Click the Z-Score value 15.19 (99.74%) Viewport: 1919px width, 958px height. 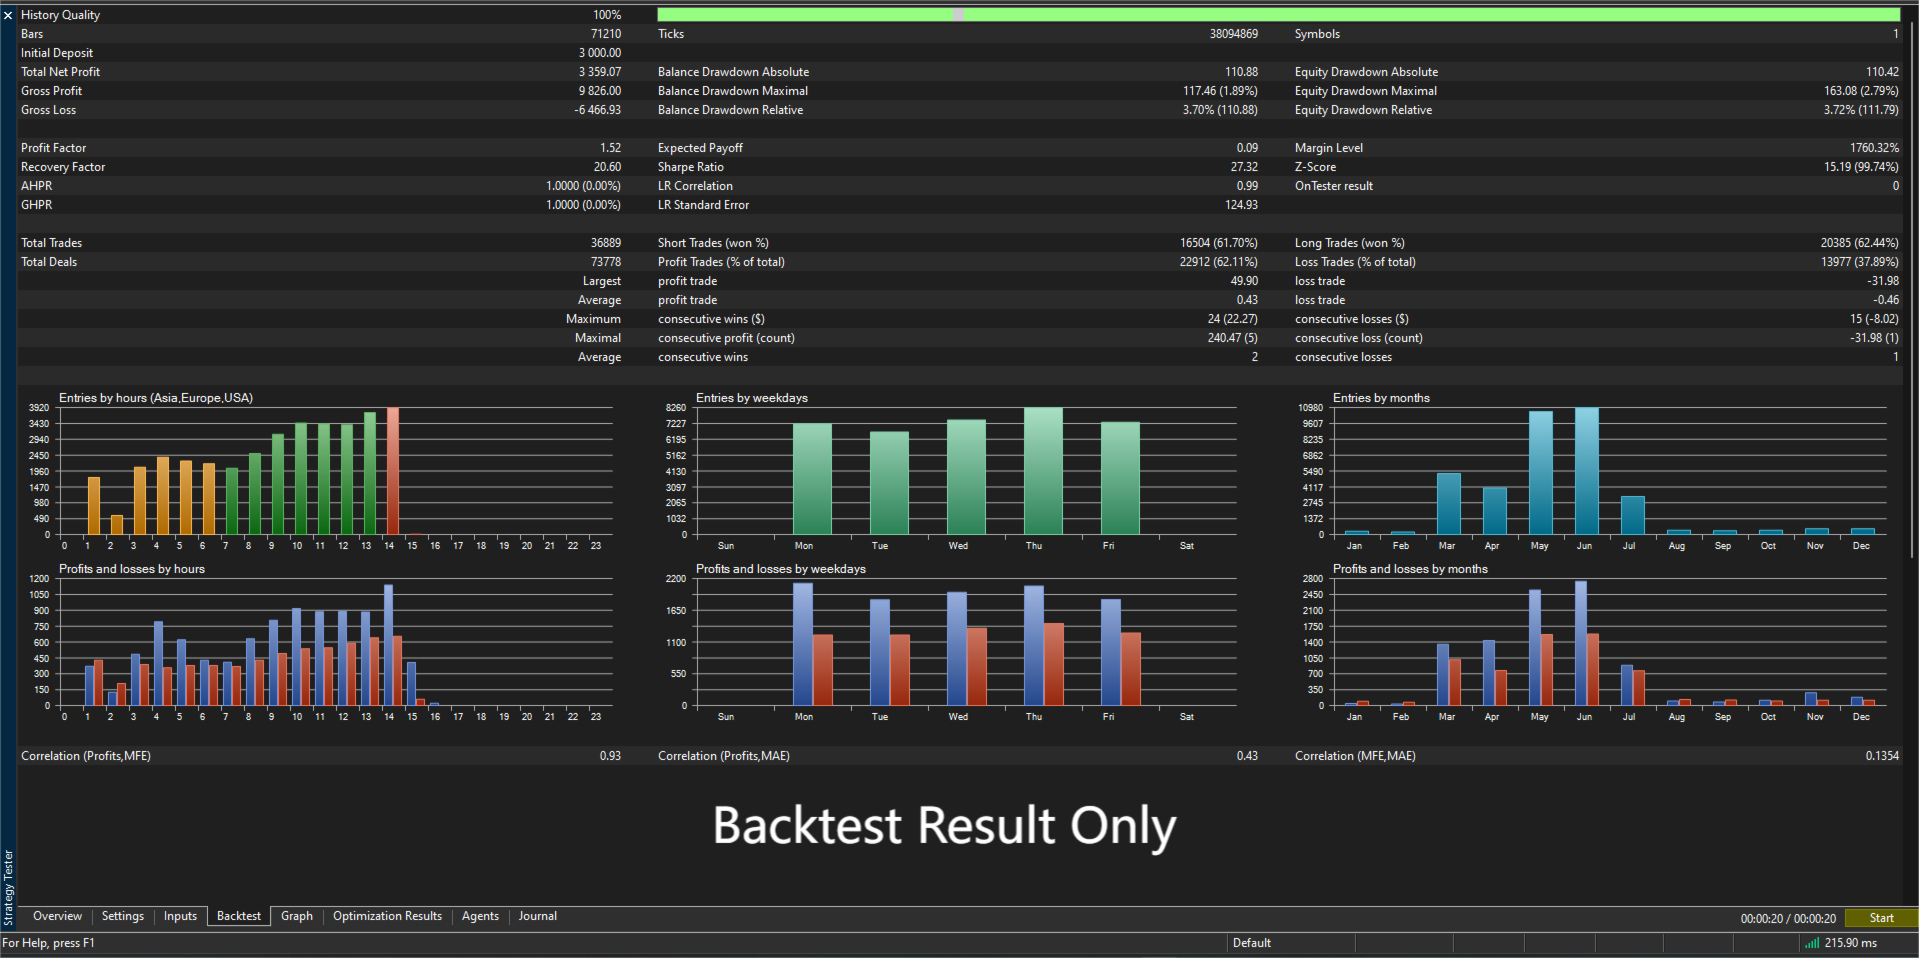[x=1861, y=167]
